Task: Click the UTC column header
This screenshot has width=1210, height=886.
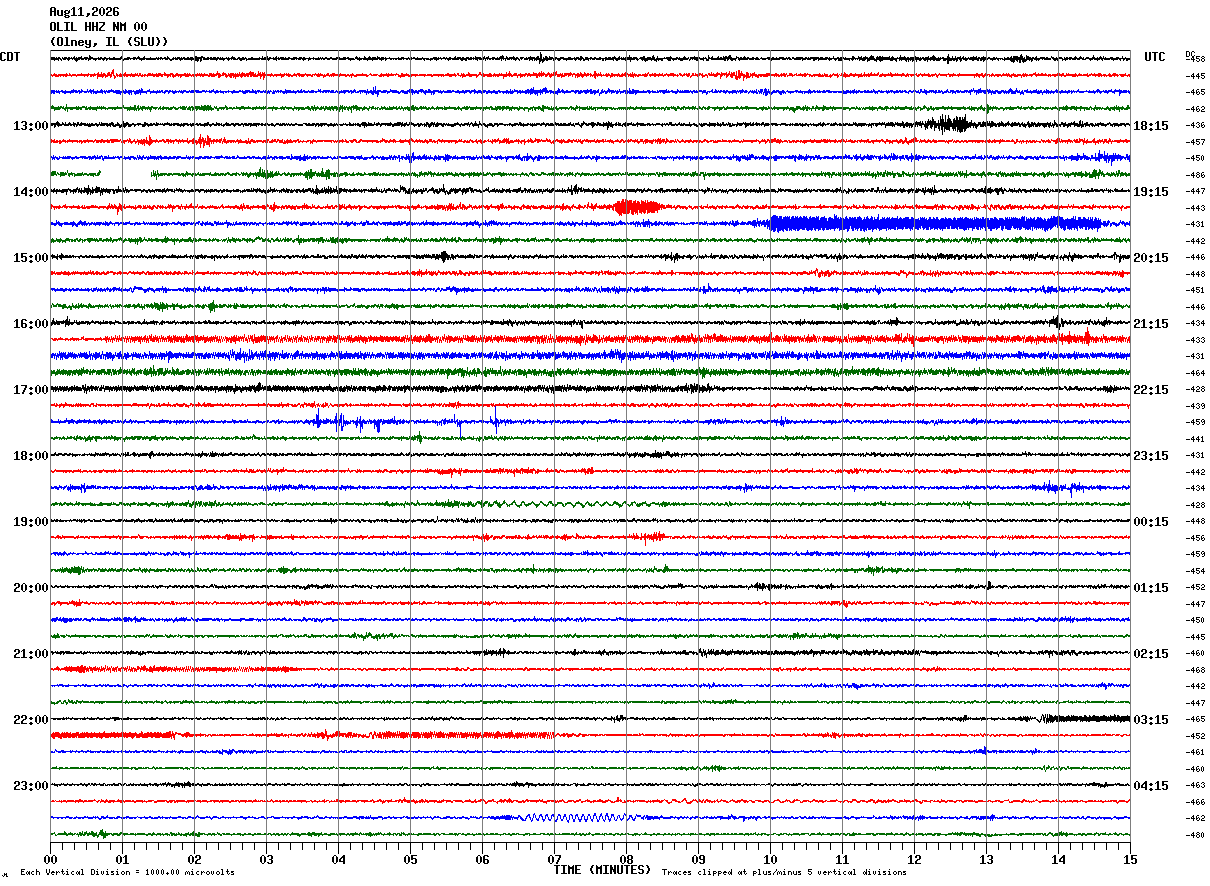Action: point(1155,57)
